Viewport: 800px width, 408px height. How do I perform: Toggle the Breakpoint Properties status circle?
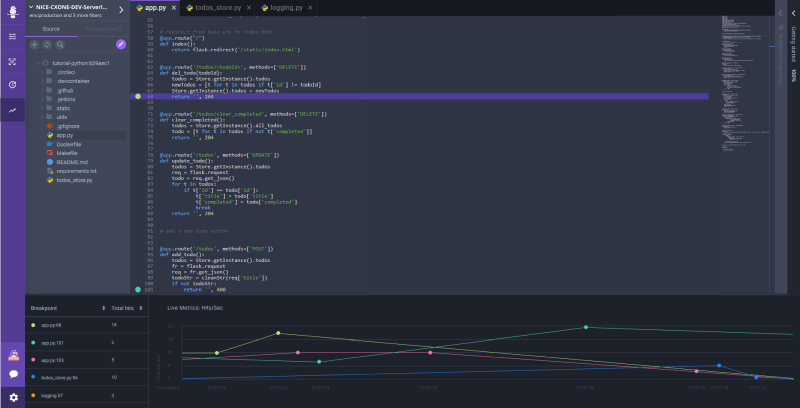[x=781, y=28]
